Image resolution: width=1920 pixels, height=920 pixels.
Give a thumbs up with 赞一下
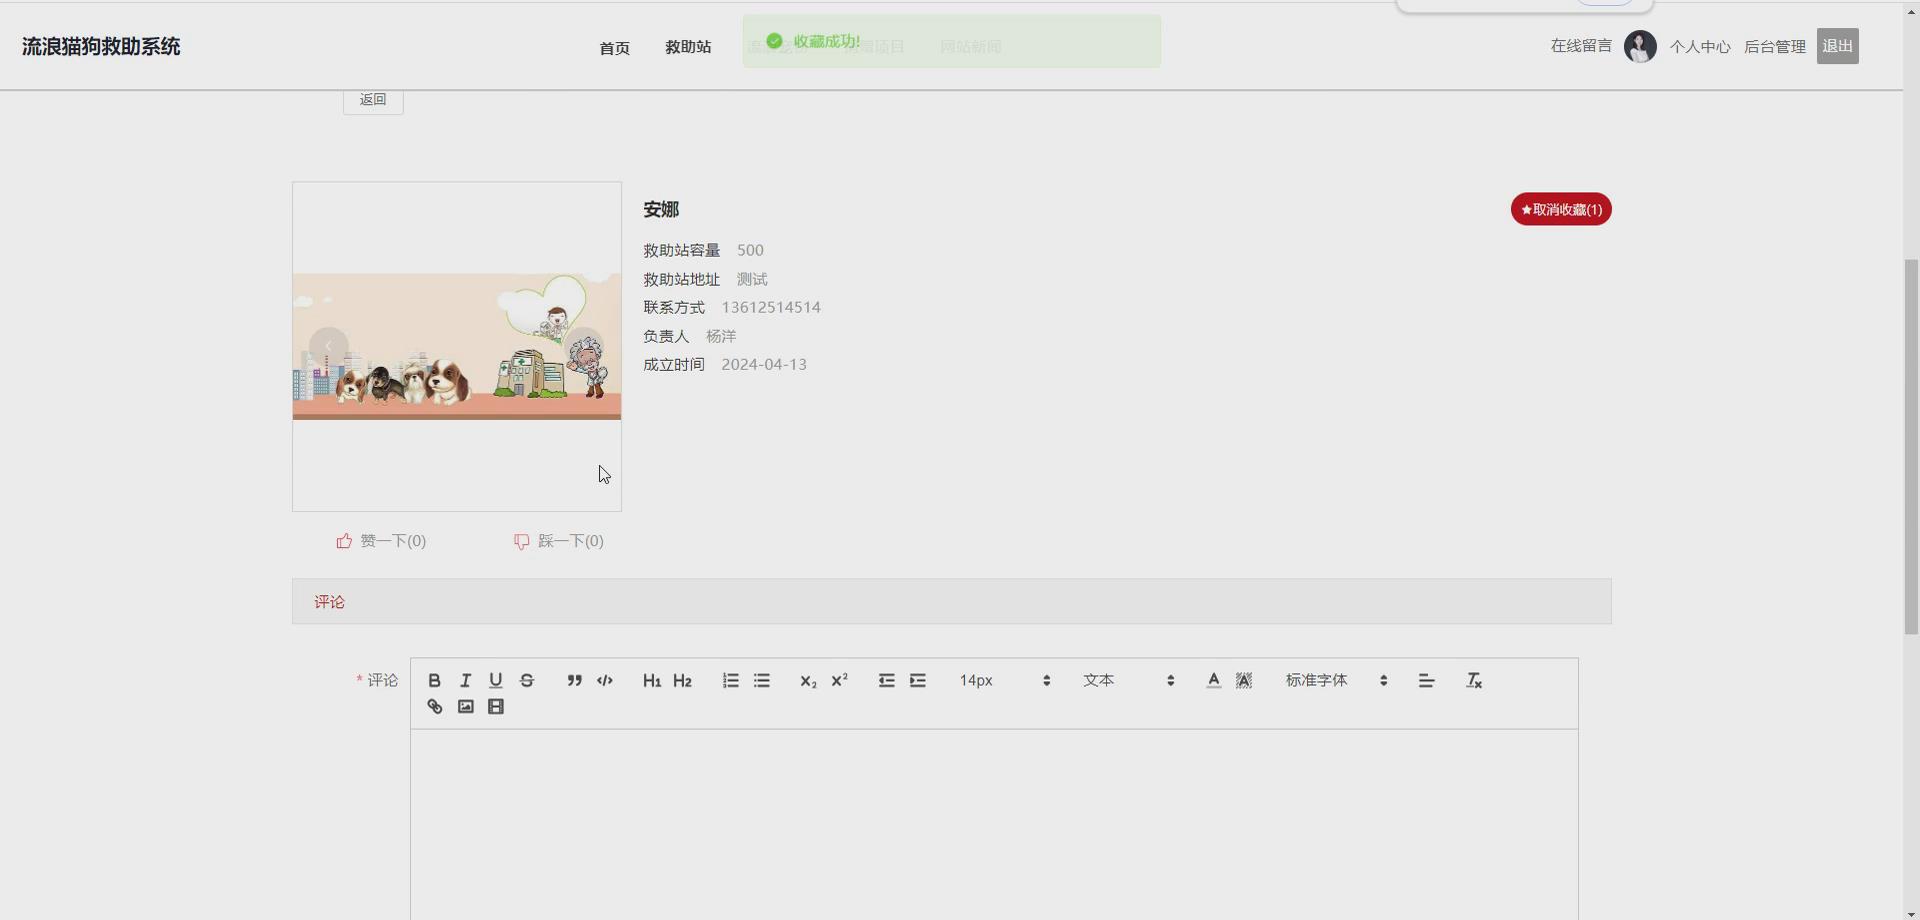point(381,540)
